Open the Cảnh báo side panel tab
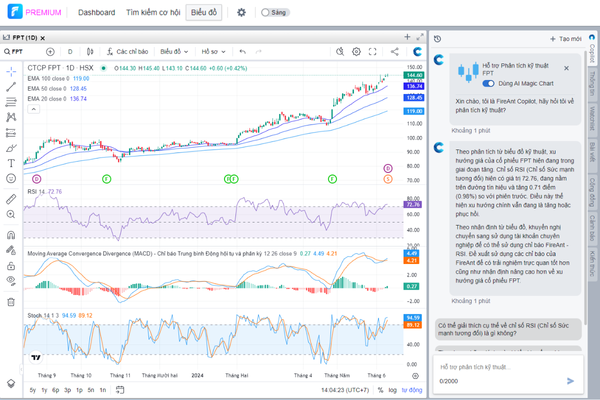Screen dimensions: 600x400 click(592, 229)
